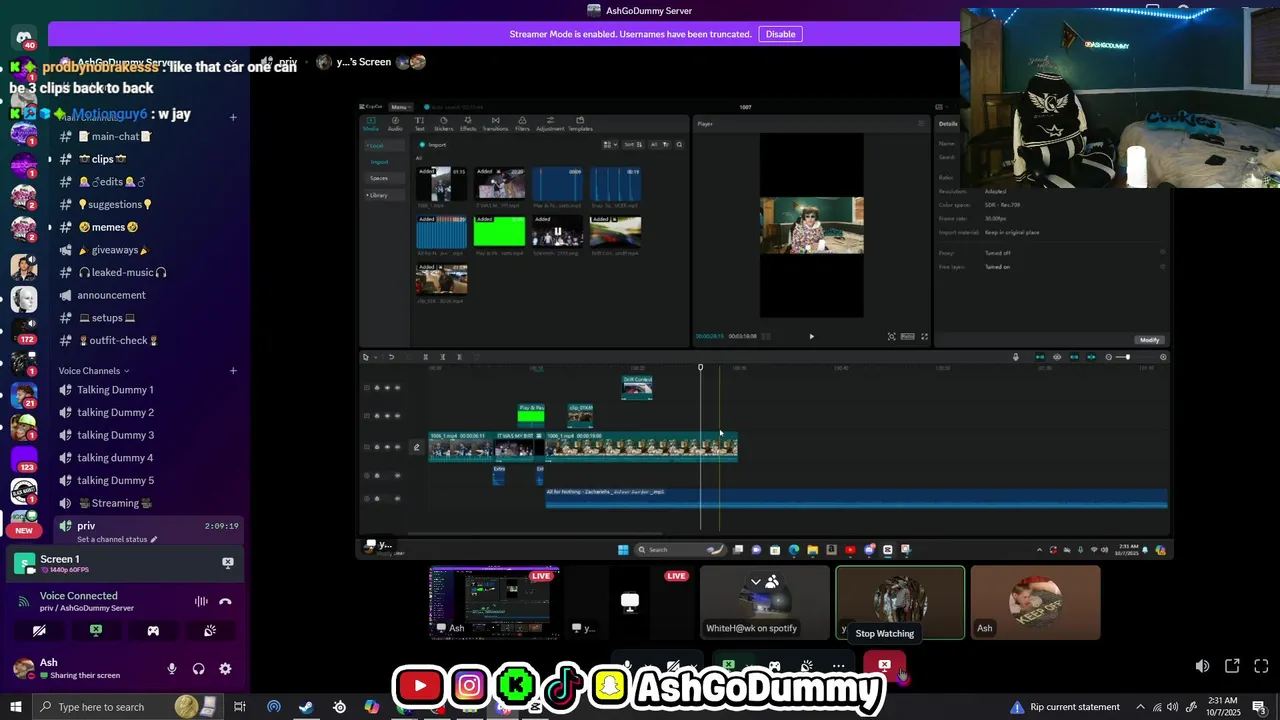Select the WhiteH@wk on spotify participant tile
Screen dimensions: 1280x720
pos(765,602)
